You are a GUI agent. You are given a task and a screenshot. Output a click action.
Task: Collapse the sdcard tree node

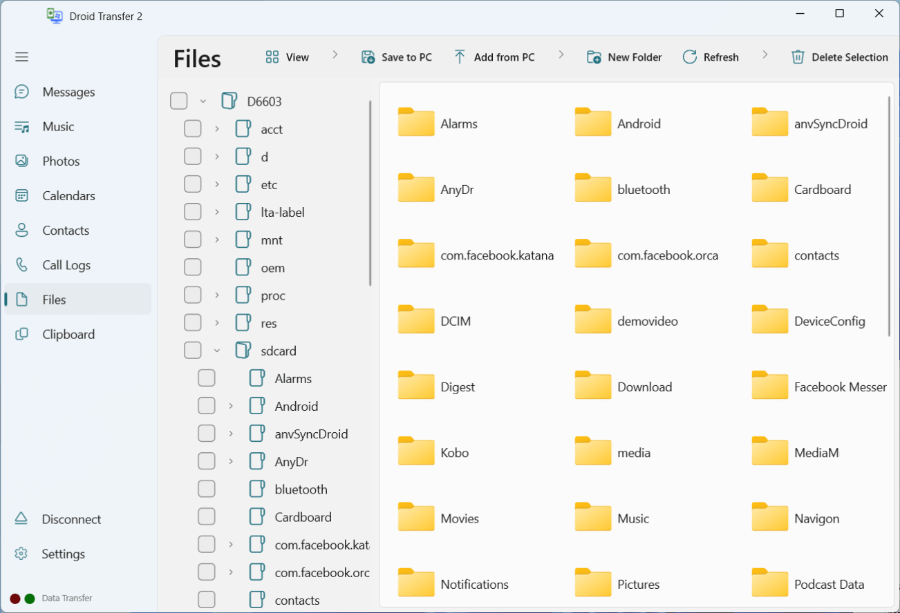[x=217, y=351]
